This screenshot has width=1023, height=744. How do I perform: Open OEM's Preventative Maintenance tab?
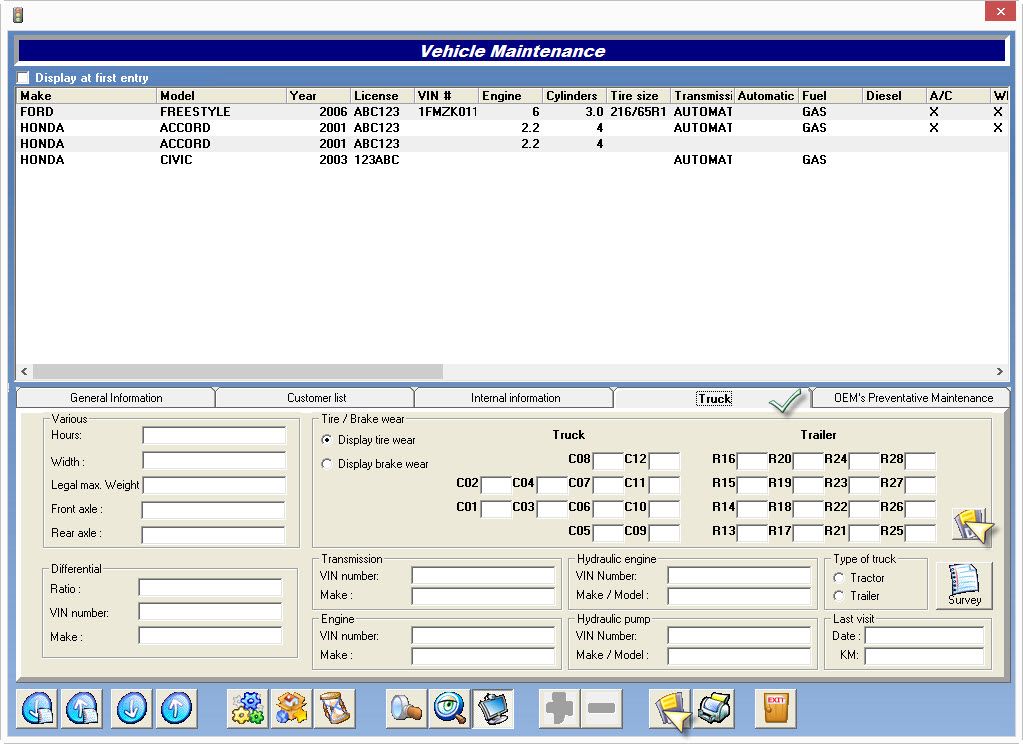click(x=910, y=397)
